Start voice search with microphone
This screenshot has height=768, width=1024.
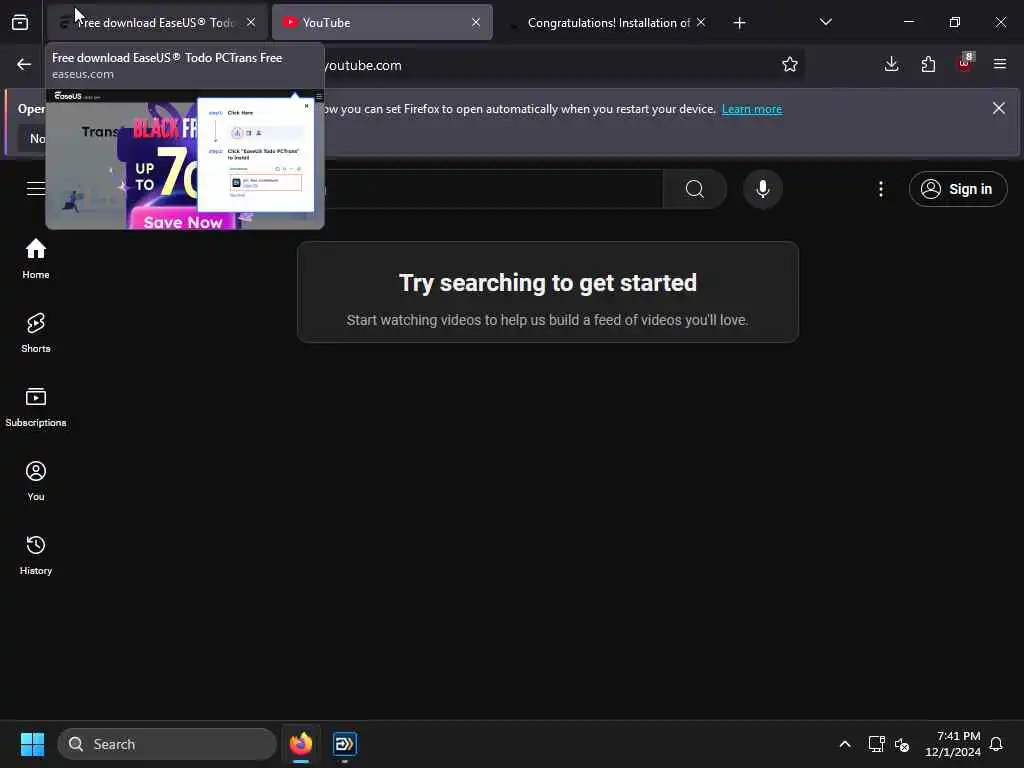(x=762, y=189)
